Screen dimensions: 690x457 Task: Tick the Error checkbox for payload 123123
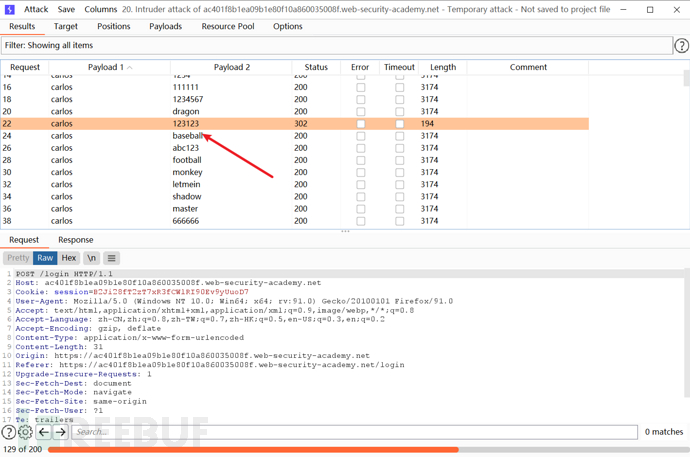click(361, 124)
